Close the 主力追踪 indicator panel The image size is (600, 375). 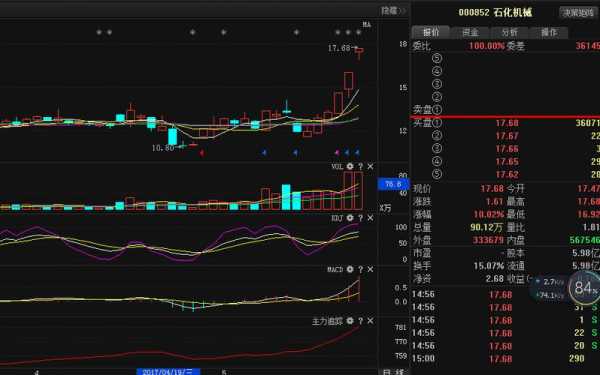(370, 321)
